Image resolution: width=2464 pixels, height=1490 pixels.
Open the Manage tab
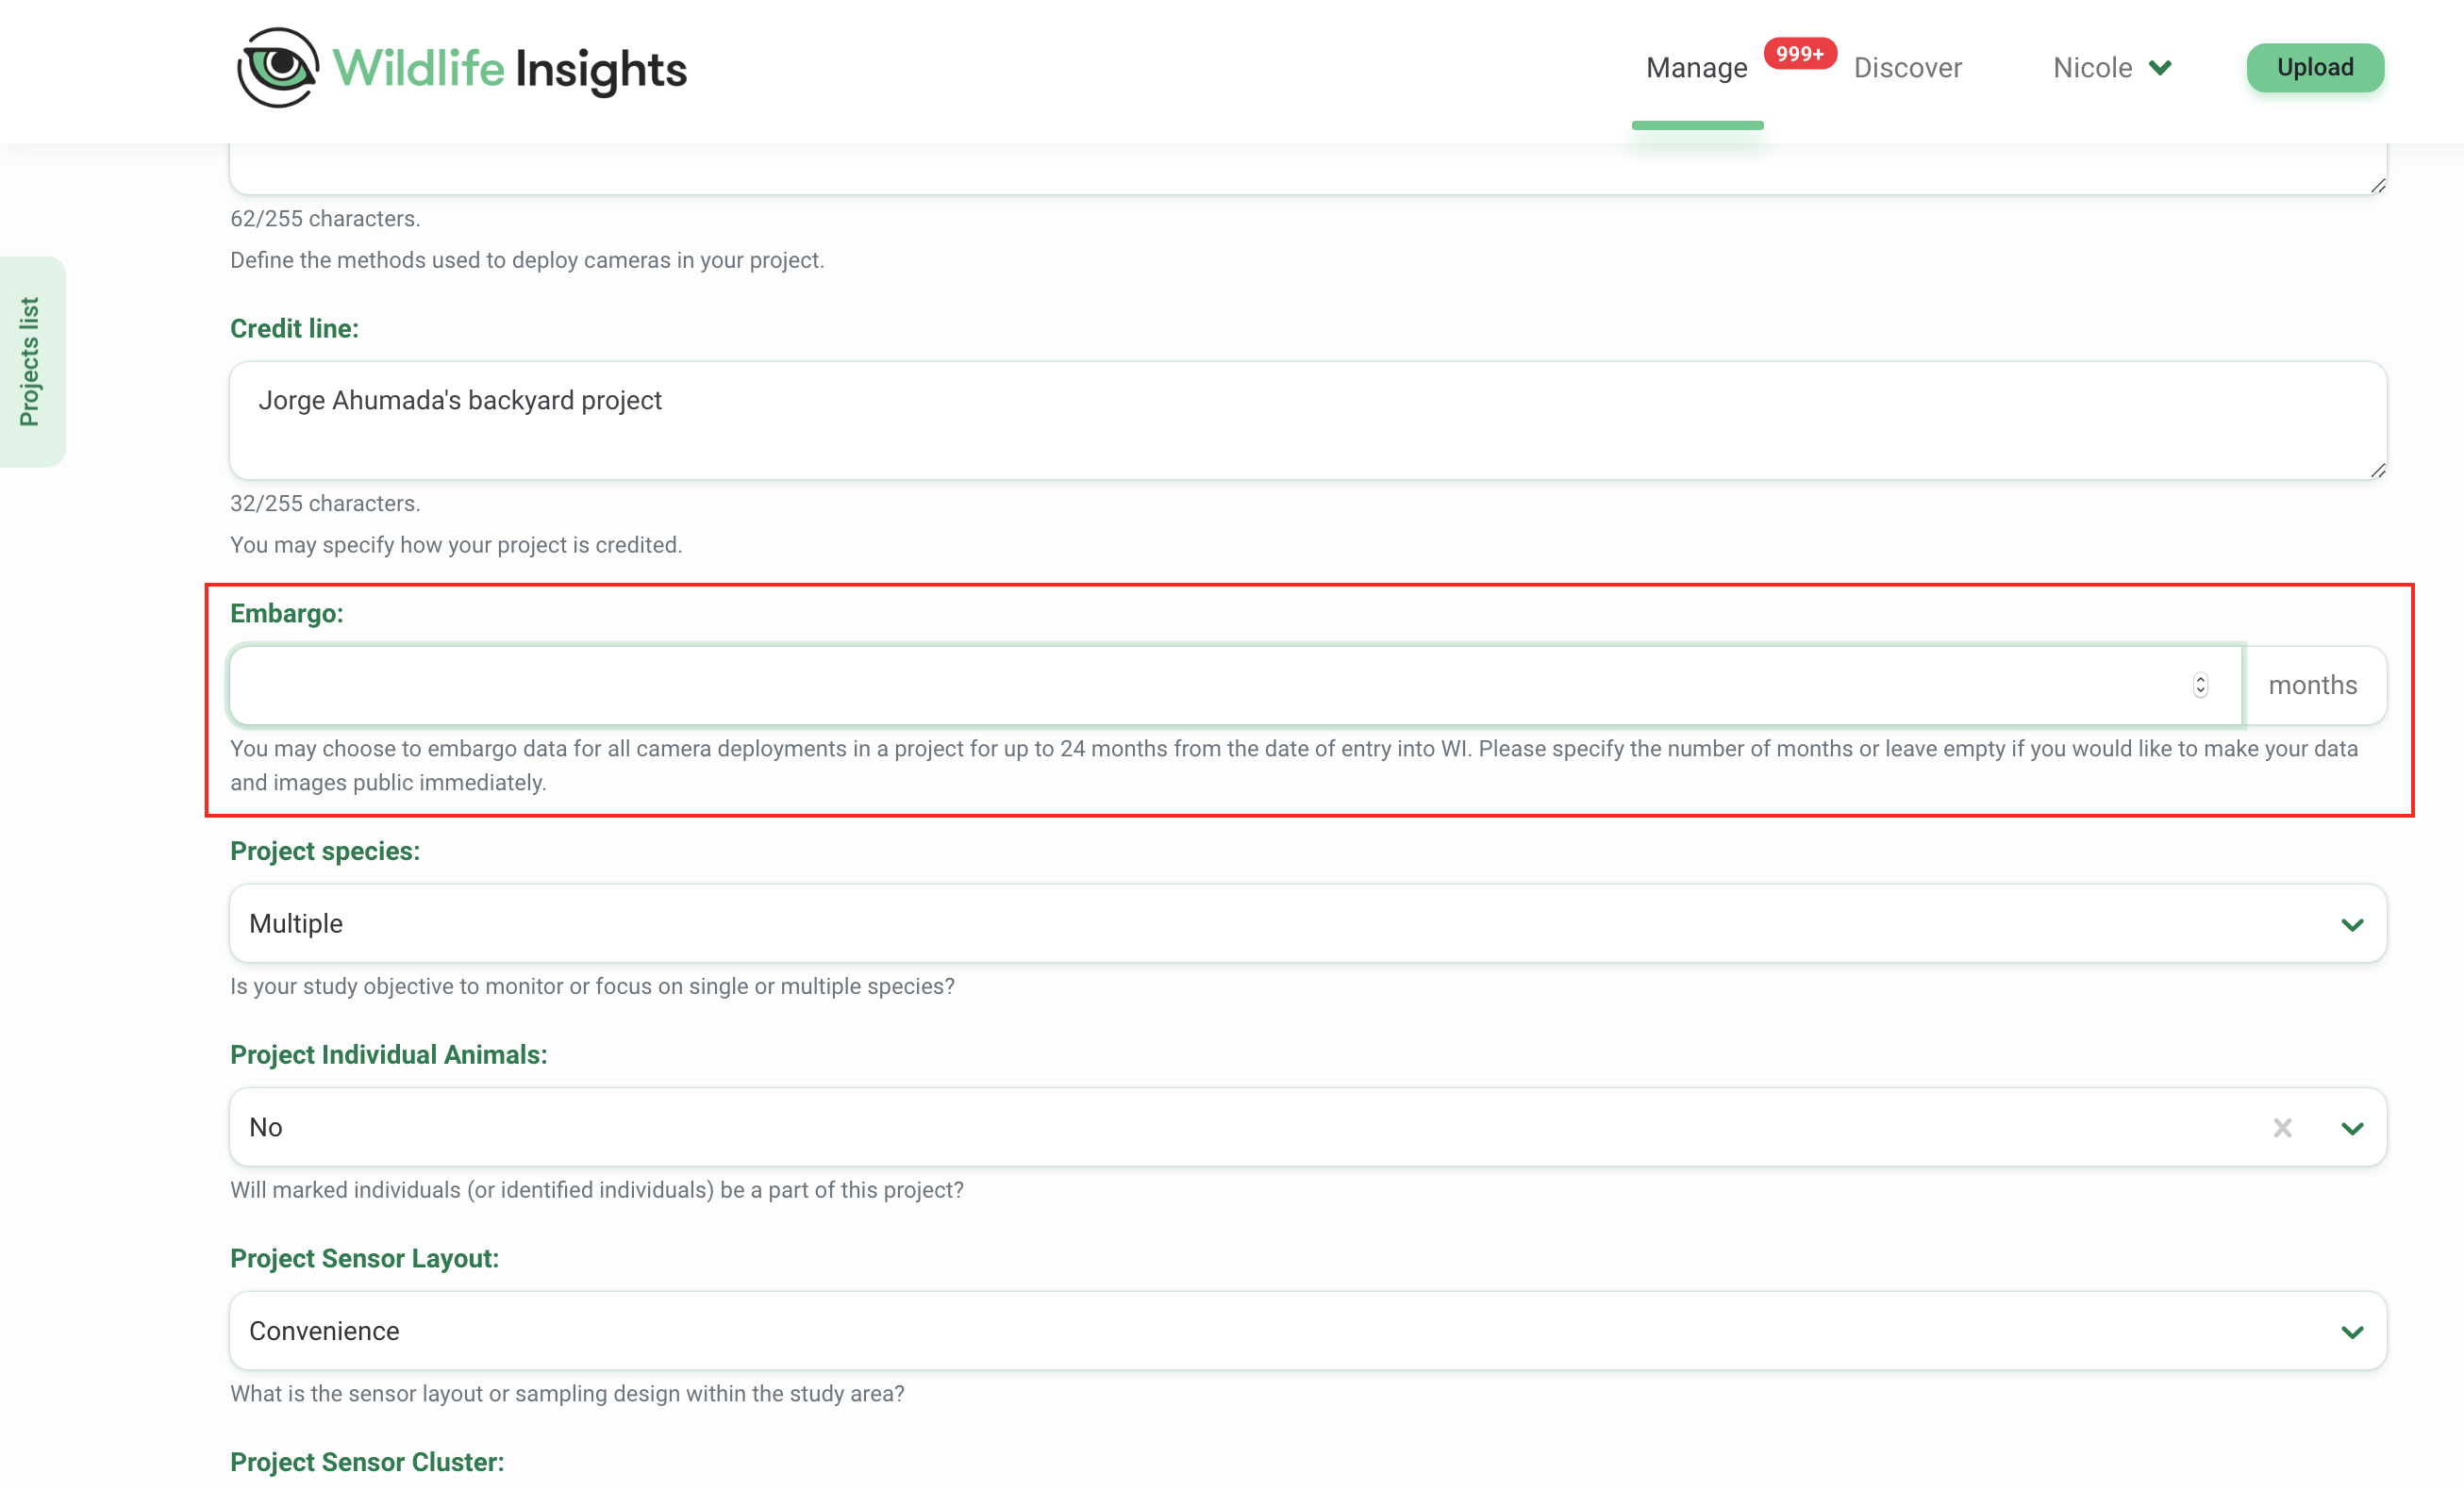coord(1696,67)
